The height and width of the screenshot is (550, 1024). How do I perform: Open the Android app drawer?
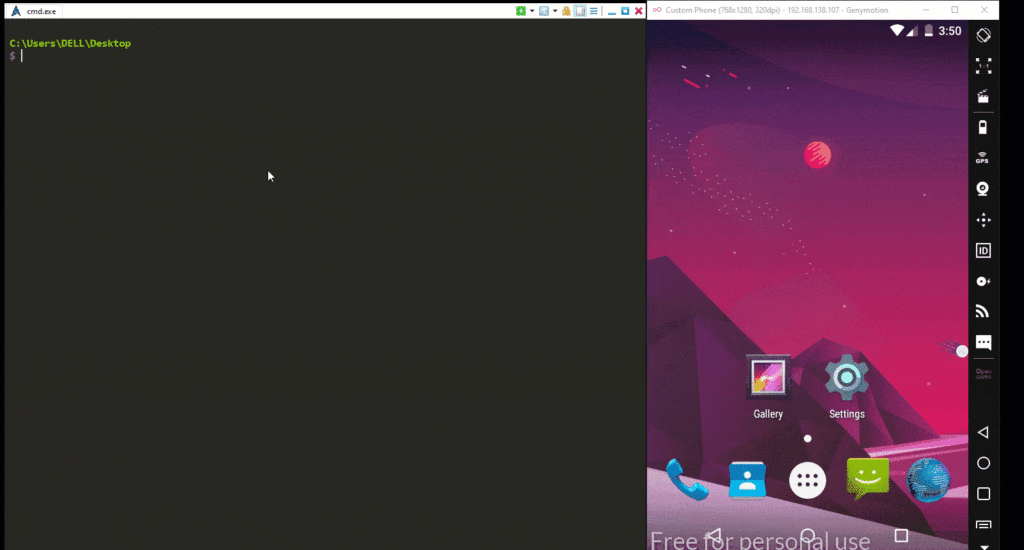point(808,481)
